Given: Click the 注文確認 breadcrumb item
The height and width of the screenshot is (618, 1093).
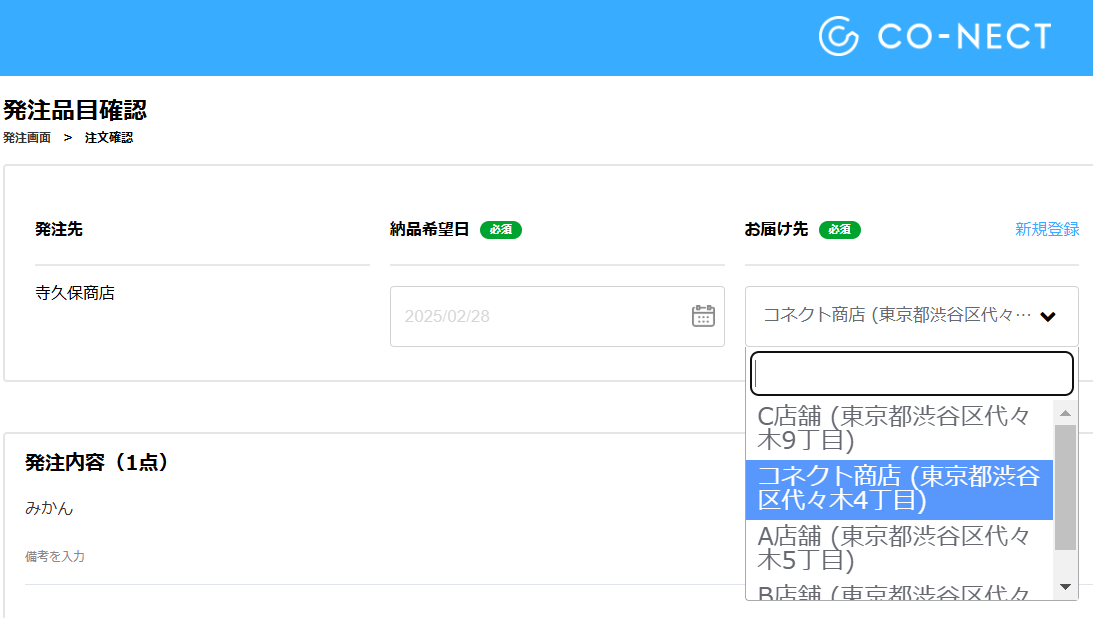Looking at the screenshot, I should [x=109, y=137].
